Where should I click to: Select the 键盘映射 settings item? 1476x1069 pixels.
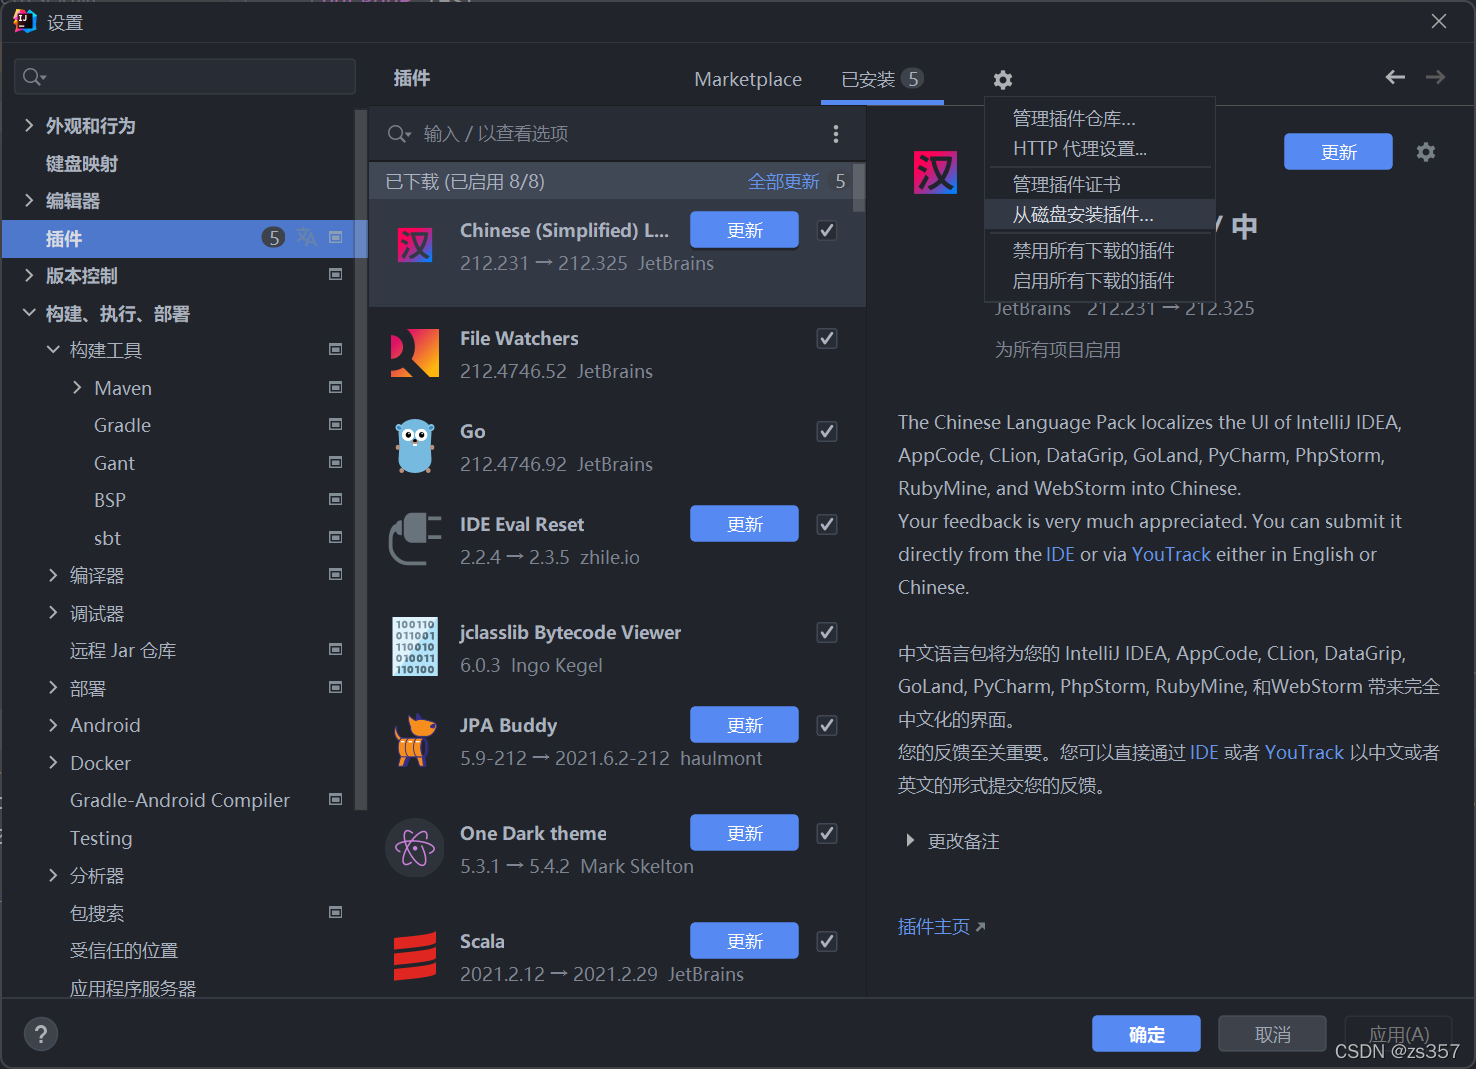tap(82, 163)
